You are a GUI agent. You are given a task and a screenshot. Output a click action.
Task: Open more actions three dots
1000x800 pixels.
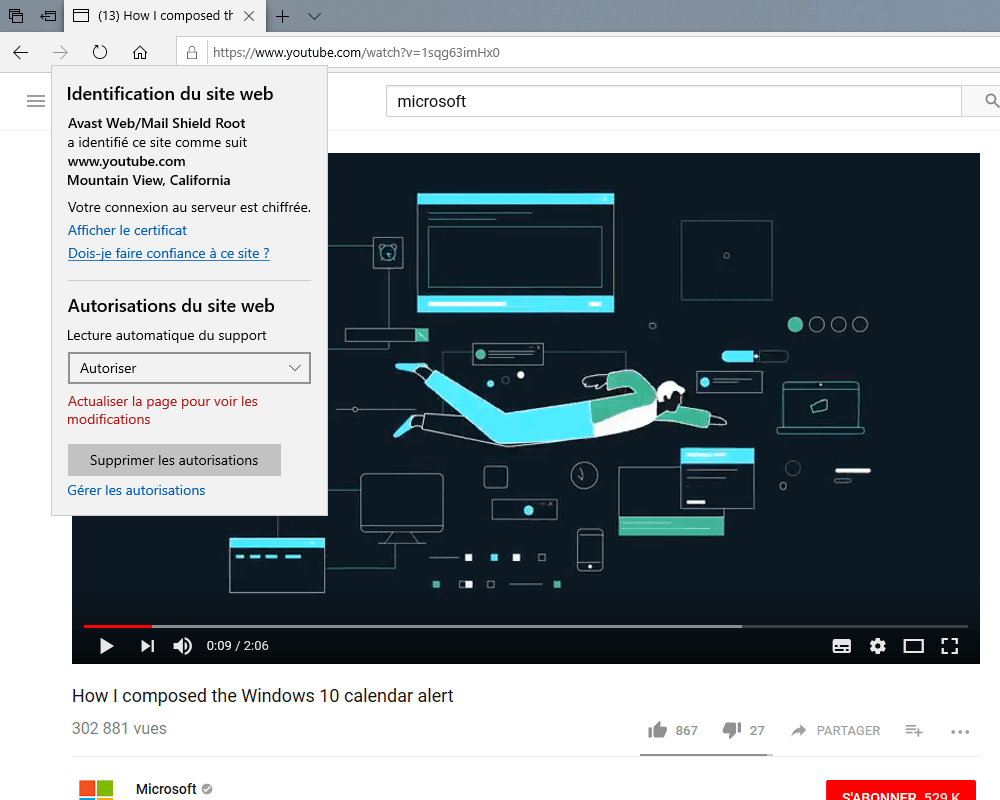(960, 732)
